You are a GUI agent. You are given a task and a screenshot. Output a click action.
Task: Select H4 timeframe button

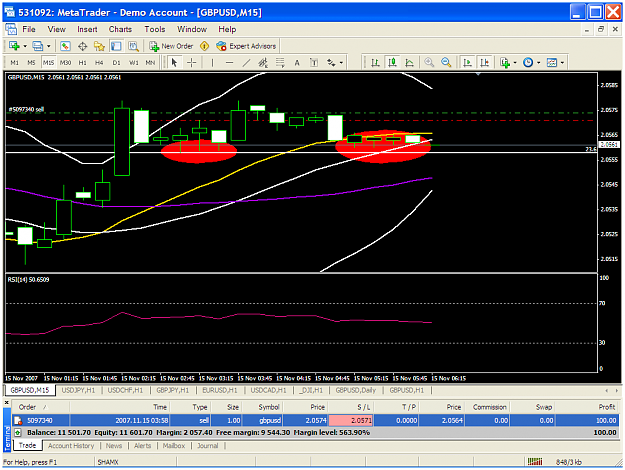[x=99, y=63]
